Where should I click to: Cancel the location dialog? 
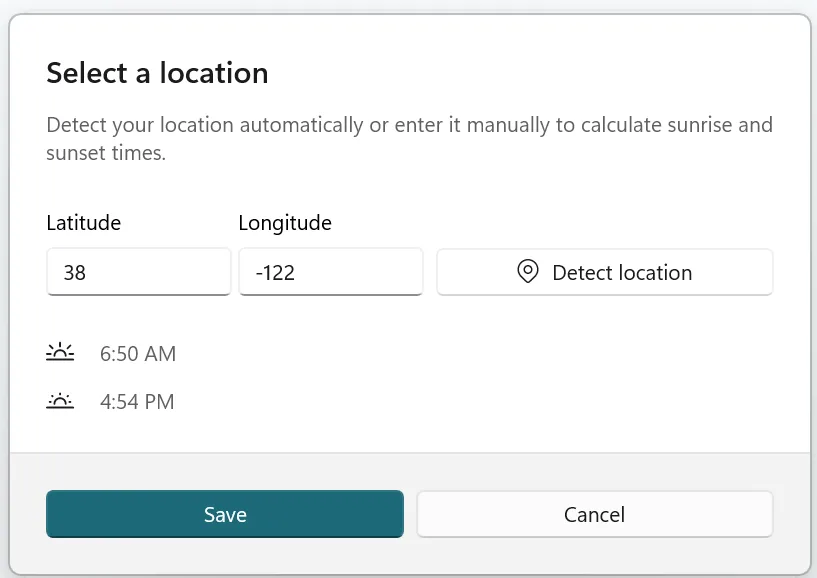(594, 514)
